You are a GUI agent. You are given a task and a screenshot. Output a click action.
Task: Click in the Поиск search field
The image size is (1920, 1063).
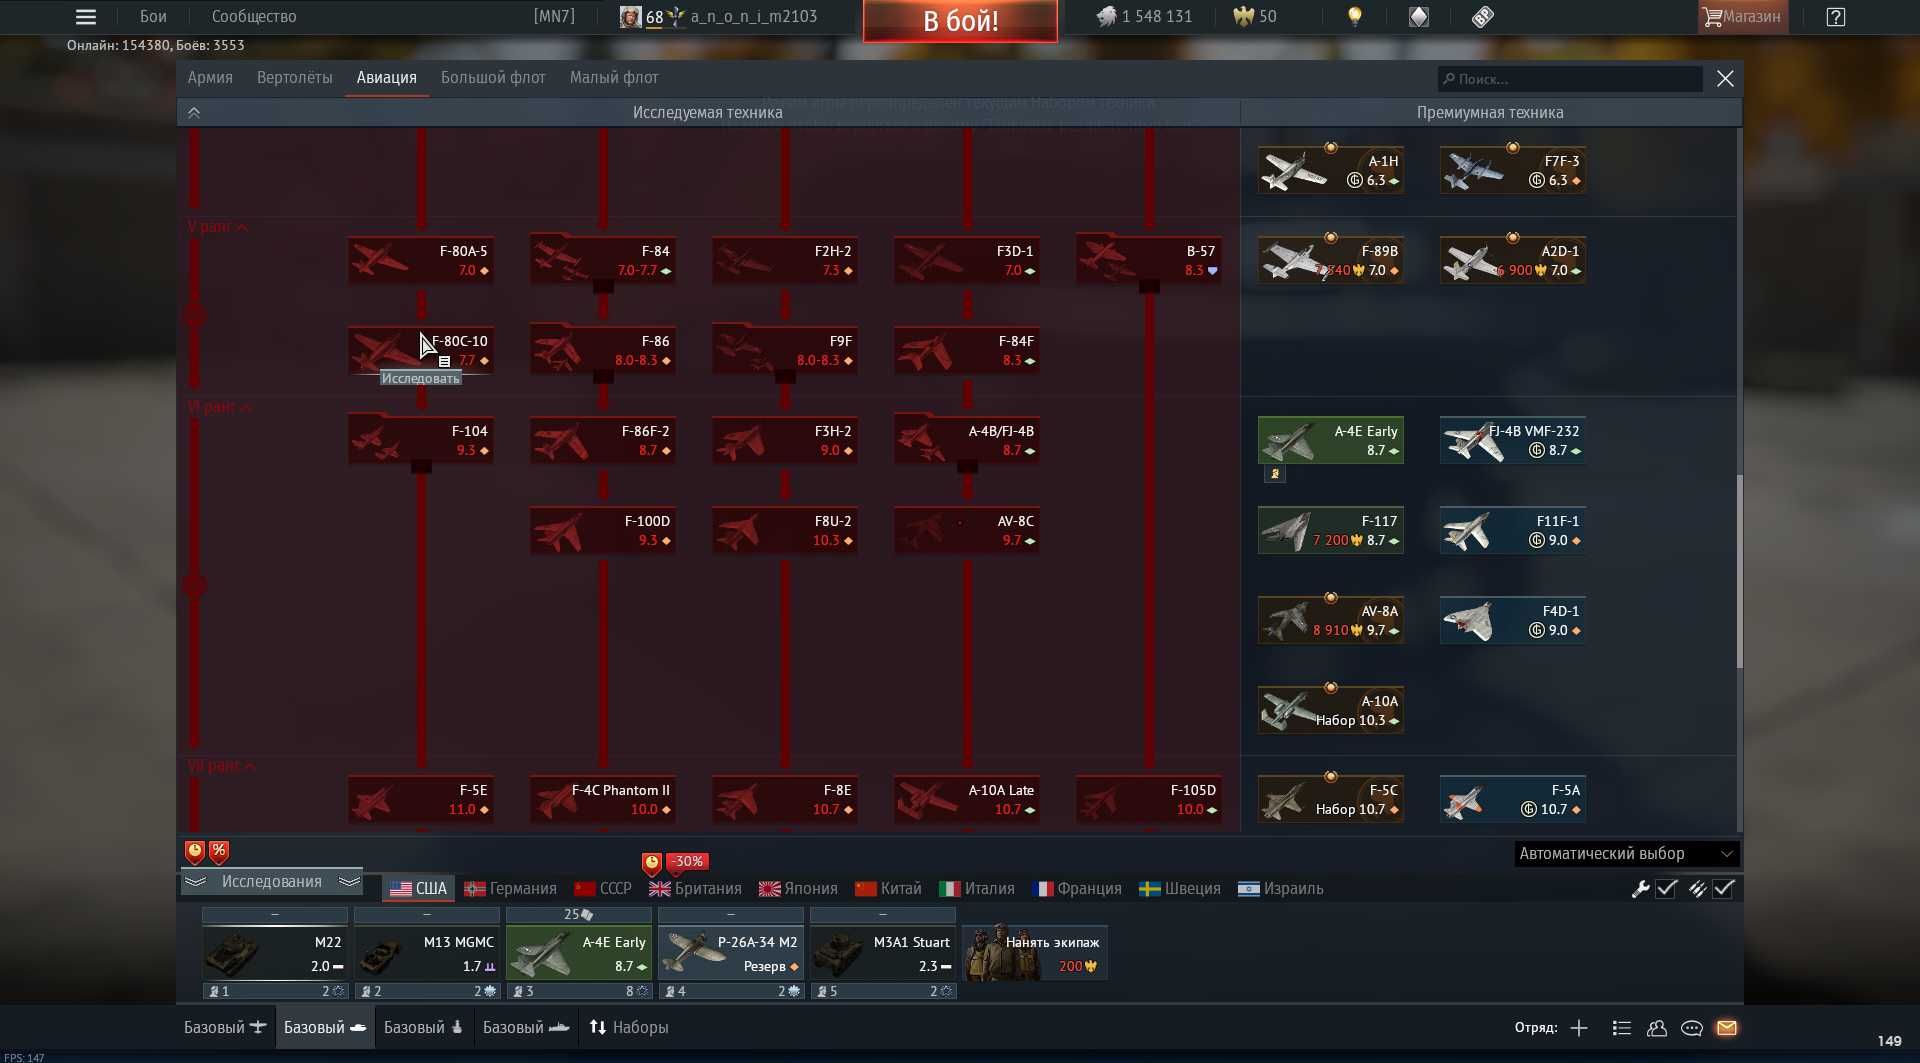point(1570,79)
